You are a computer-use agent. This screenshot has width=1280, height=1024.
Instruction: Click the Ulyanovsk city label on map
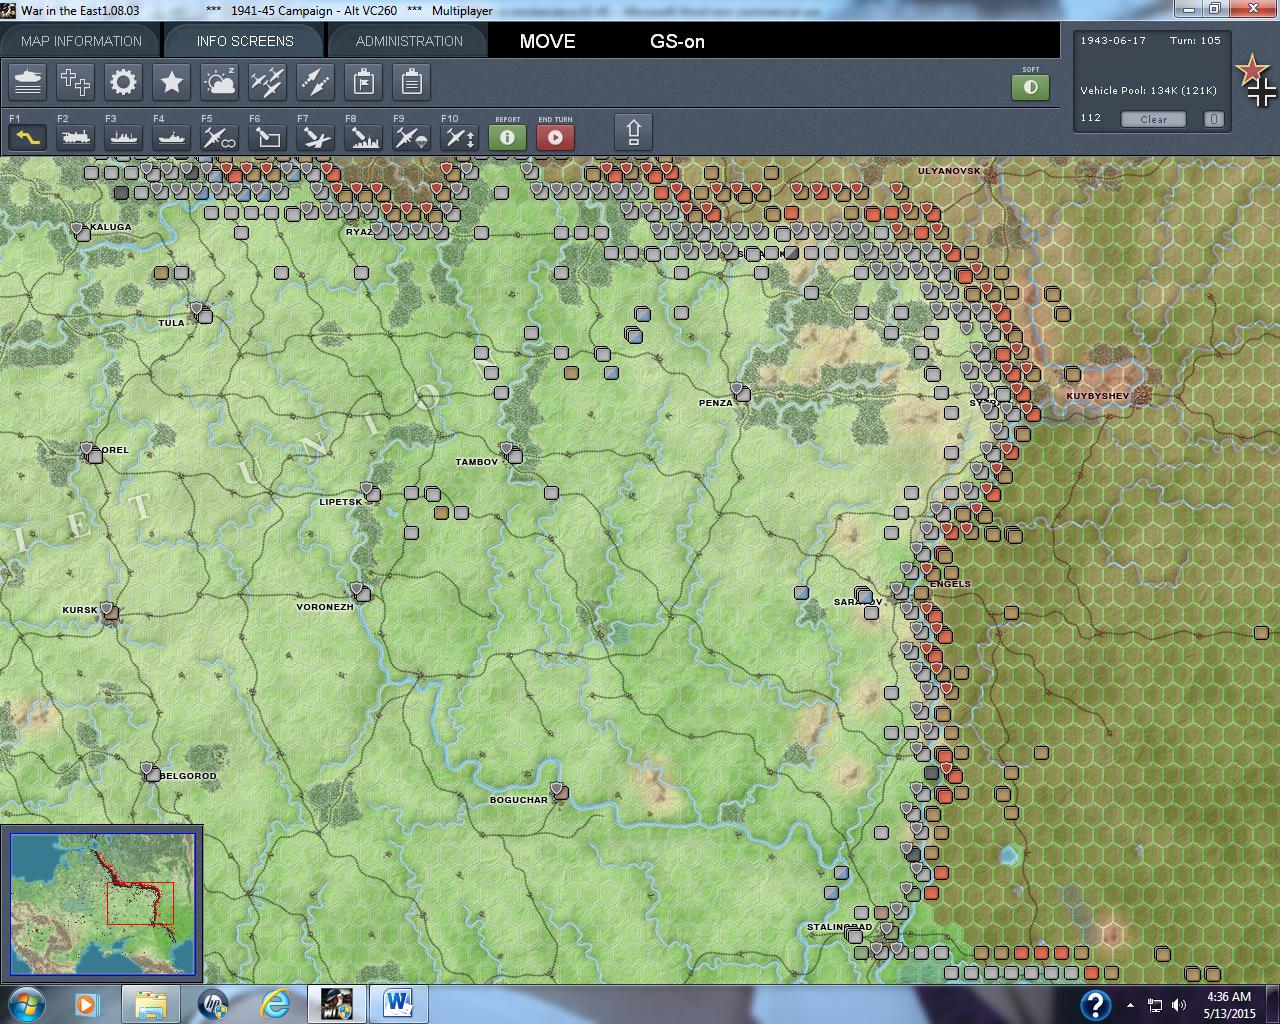point(949,171)
